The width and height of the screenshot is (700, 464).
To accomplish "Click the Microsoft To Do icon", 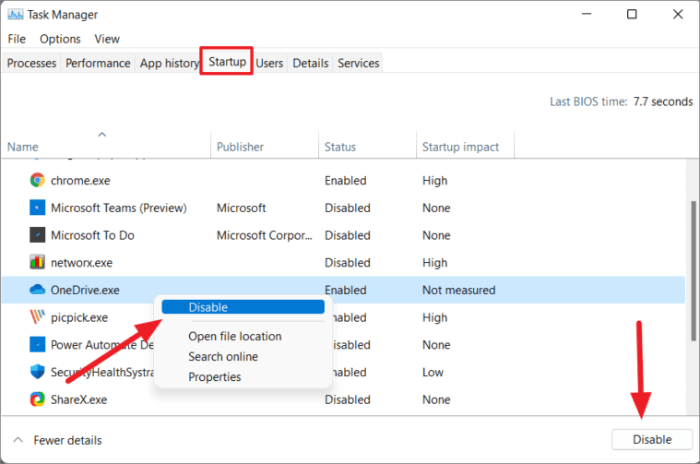I will [x=38, y=235].
